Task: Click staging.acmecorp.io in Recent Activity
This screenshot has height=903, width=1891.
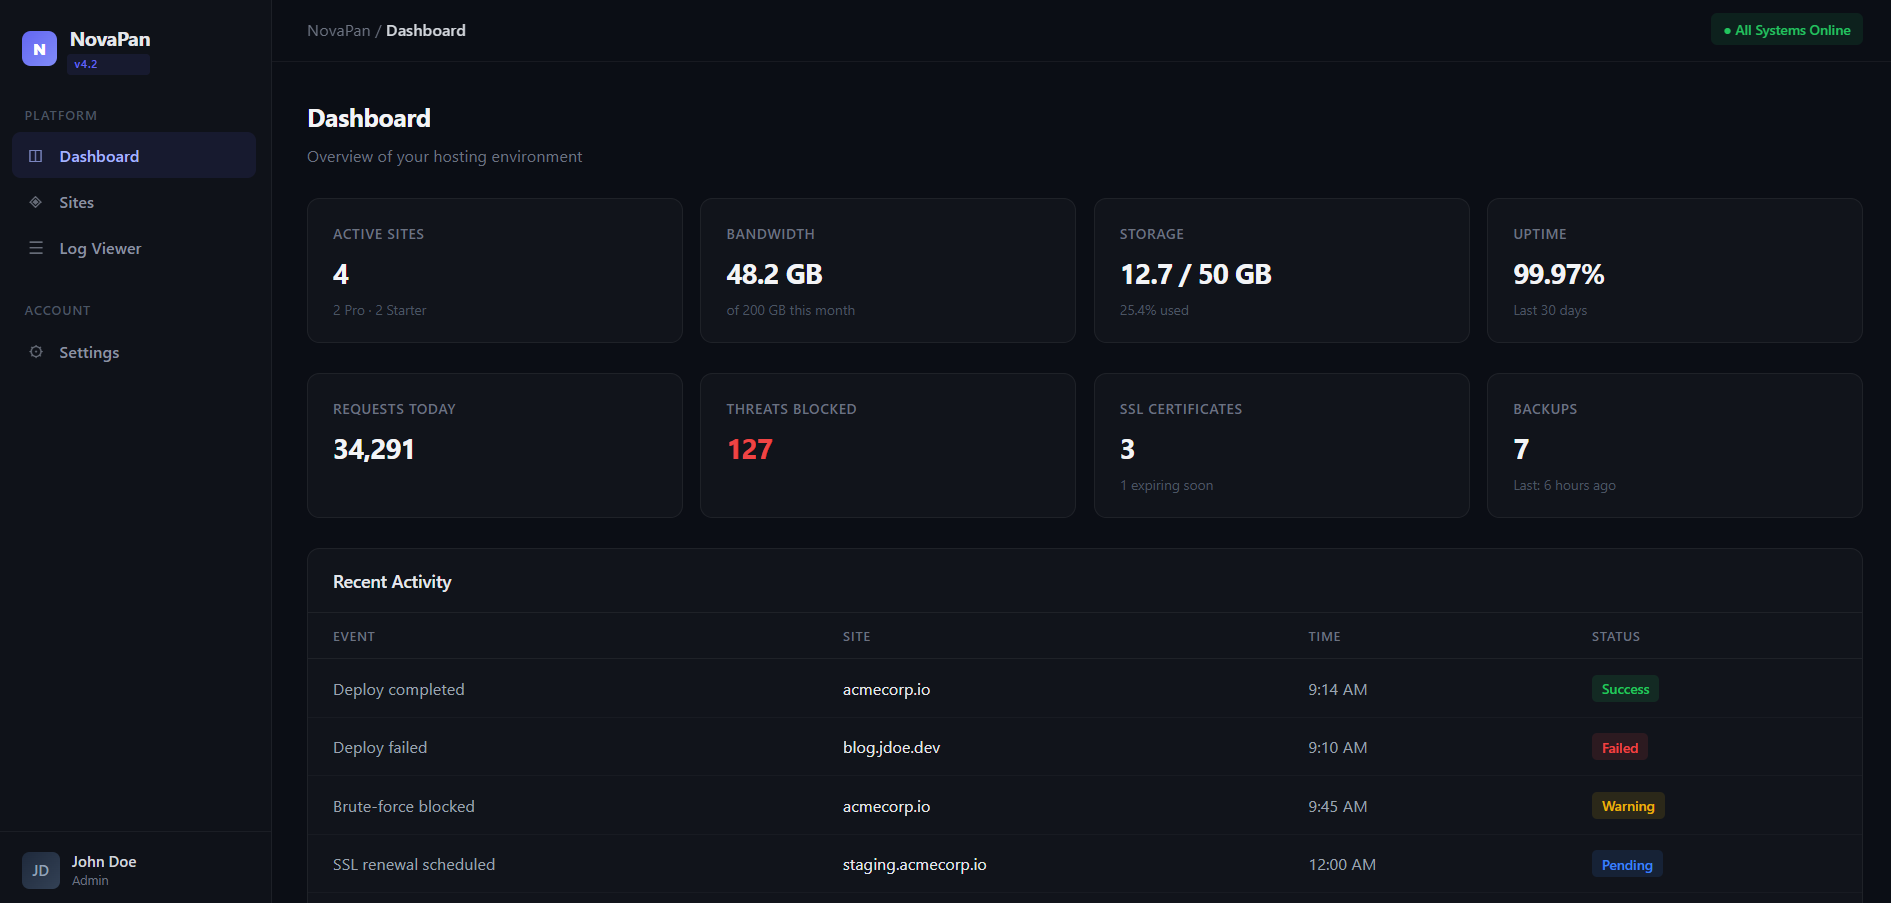Action: (914, 865)
